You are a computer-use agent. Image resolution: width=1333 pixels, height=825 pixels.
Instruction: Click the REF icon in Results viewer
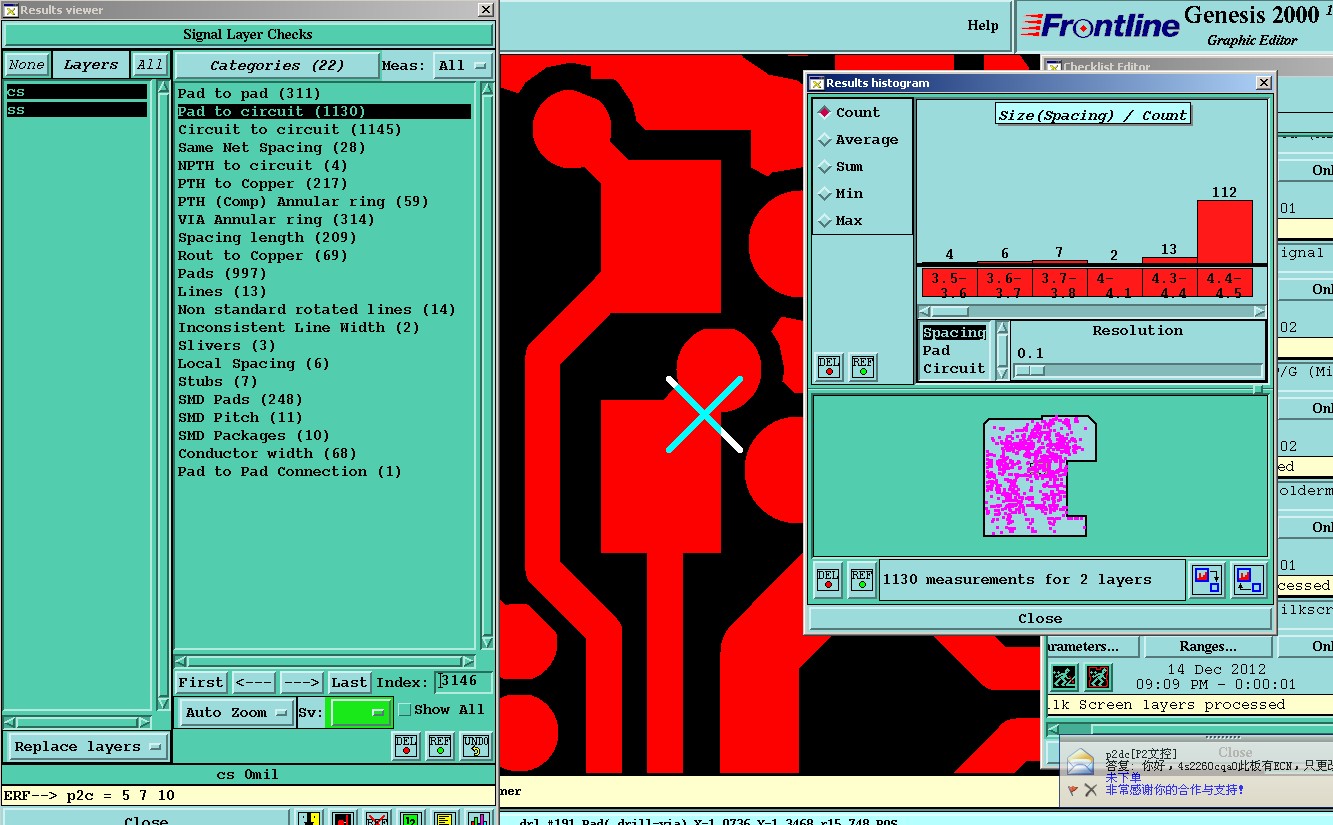coord(440,745)
